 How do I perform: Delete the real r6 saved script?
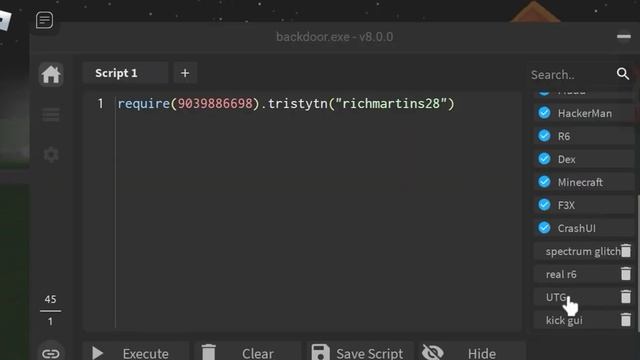click(x=626, y=273)
